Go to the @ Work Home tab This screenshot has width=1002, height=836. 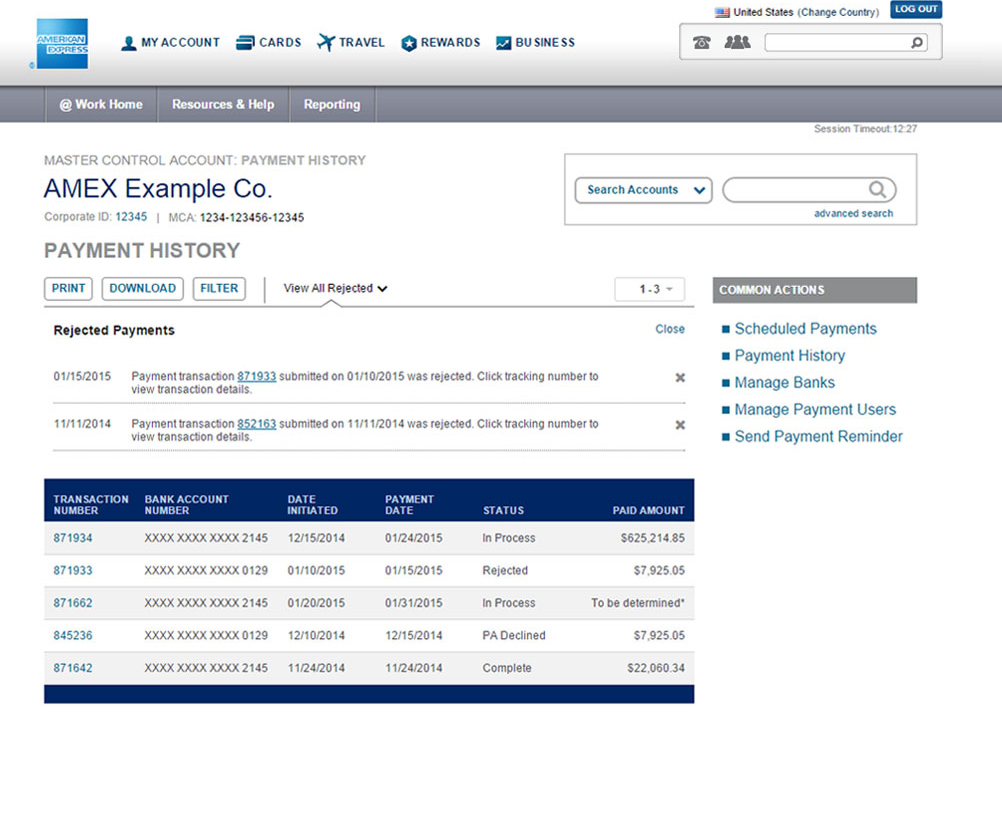point(101,104)
